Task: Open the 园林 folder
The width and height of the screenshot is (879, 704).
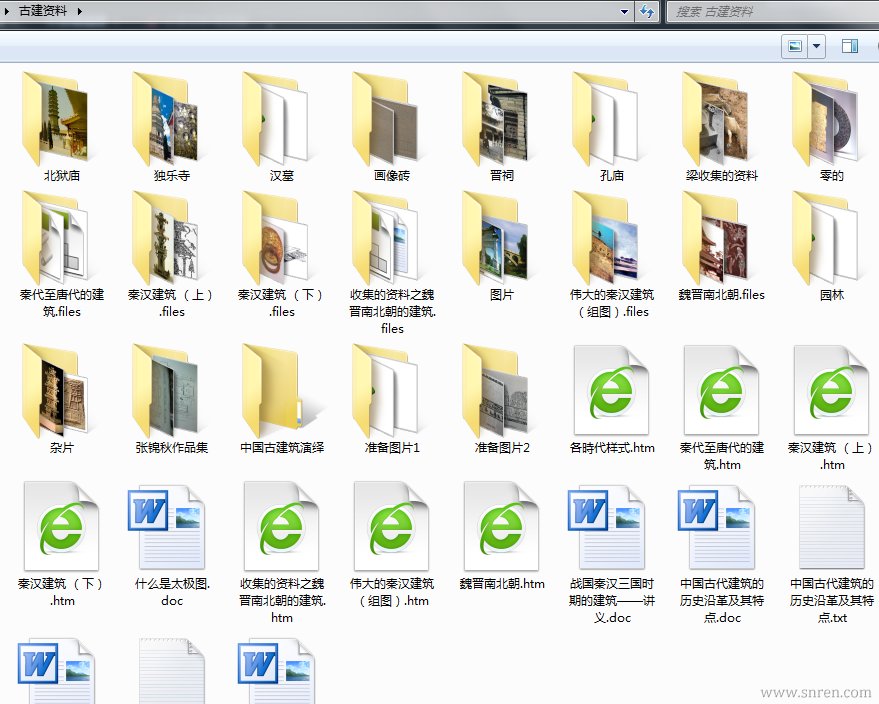Action: click(x=825, y=237)
